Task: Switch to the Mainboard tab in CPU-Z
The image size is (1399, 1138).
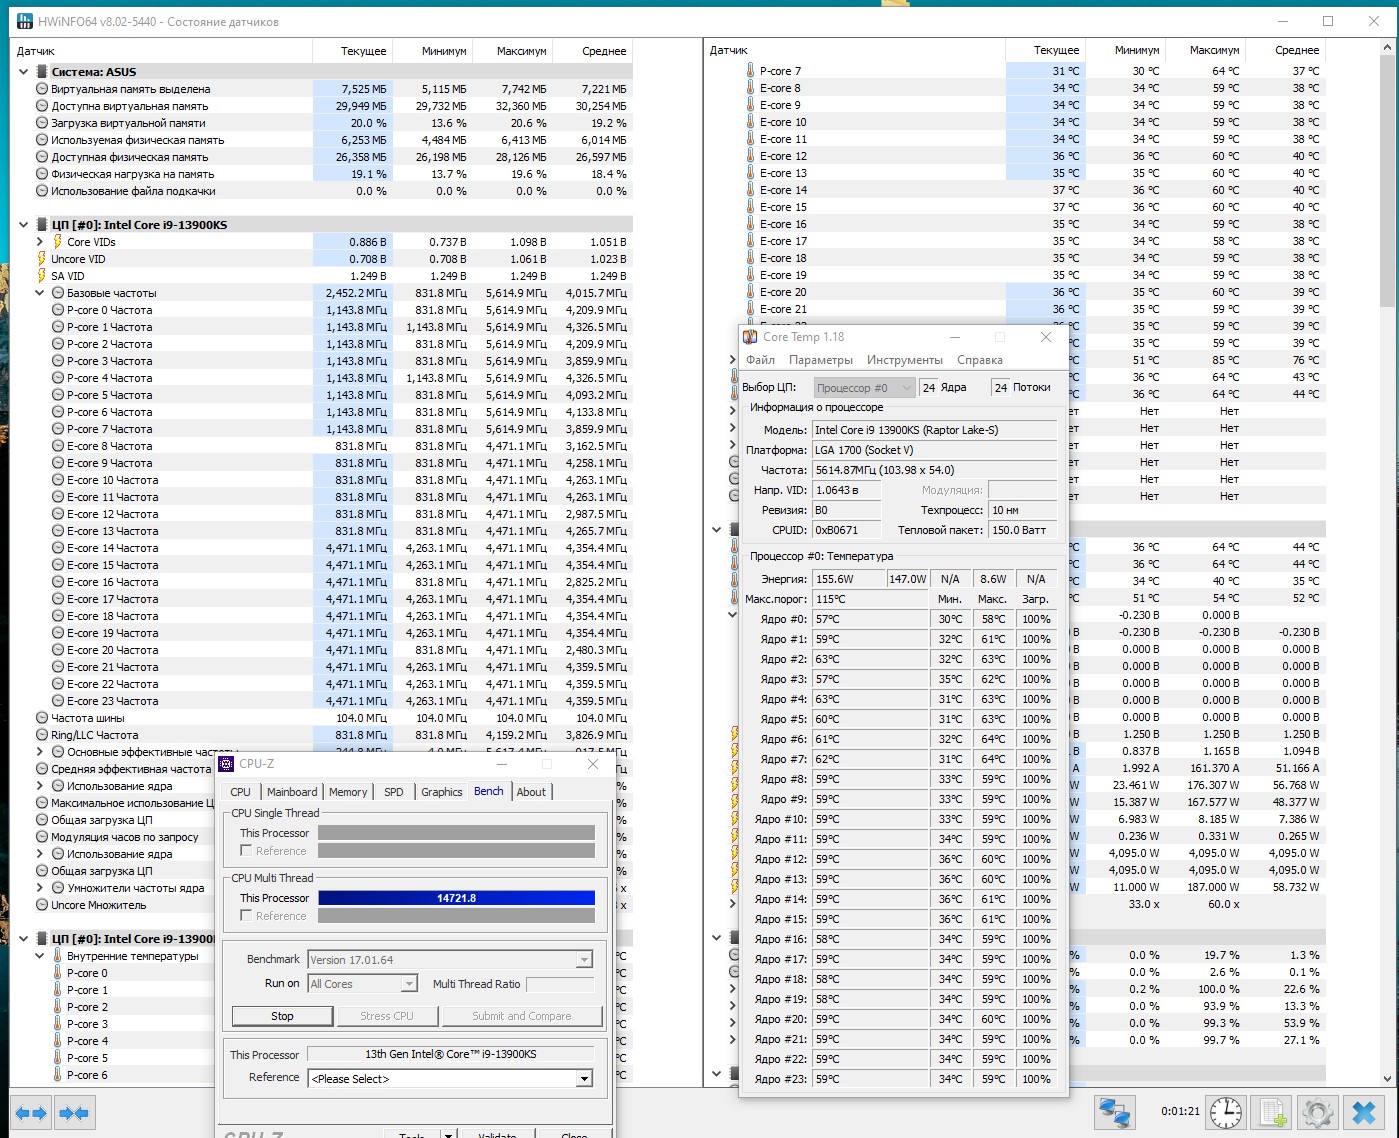Action: pyautogui.click(x=292, y=792)
